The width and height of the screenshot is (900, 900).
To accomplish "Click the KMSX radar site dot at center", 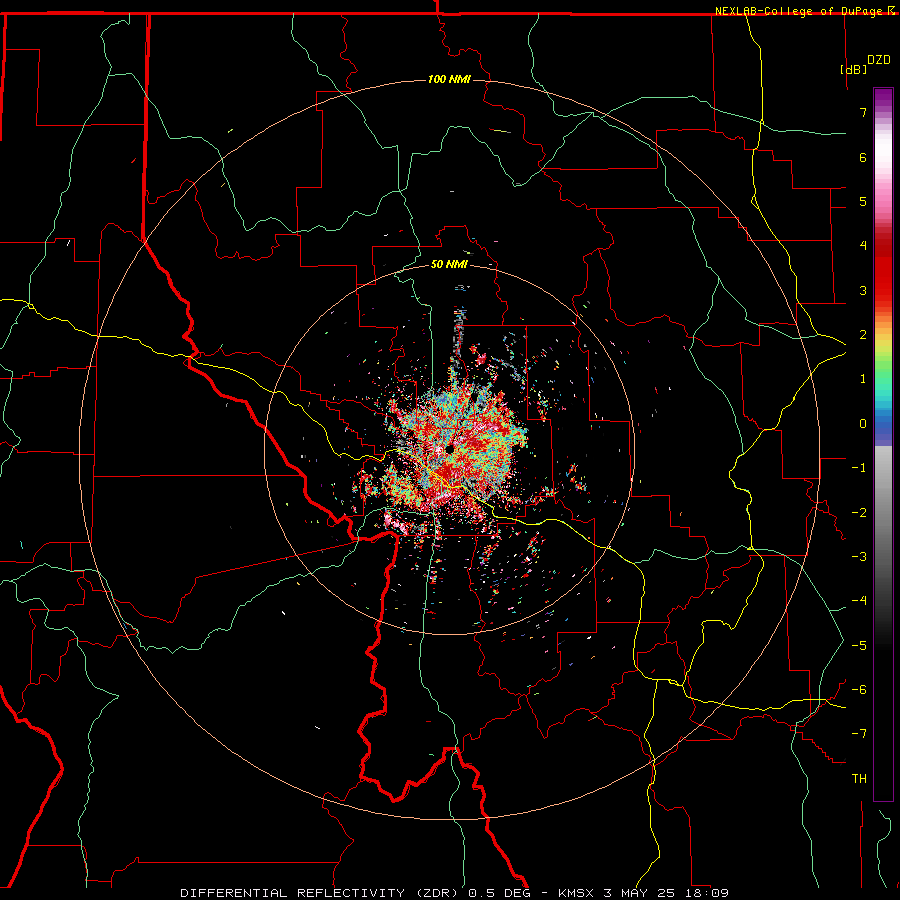I will [x=449, y=449].
